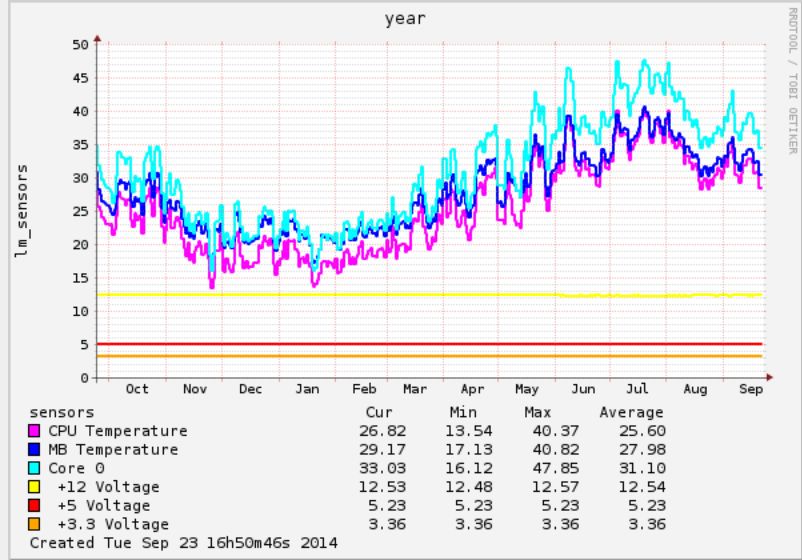Click the 'Core 0' legend label
Viewport: 802px width, 560px height.
[76, 468]
